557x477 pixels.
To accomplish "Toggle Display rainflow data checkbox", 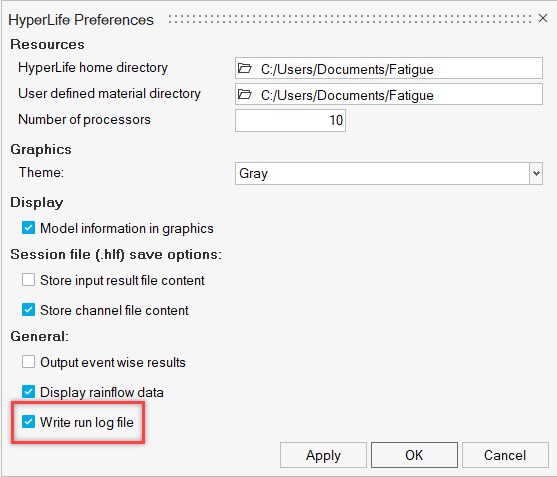I will point(28,392).
